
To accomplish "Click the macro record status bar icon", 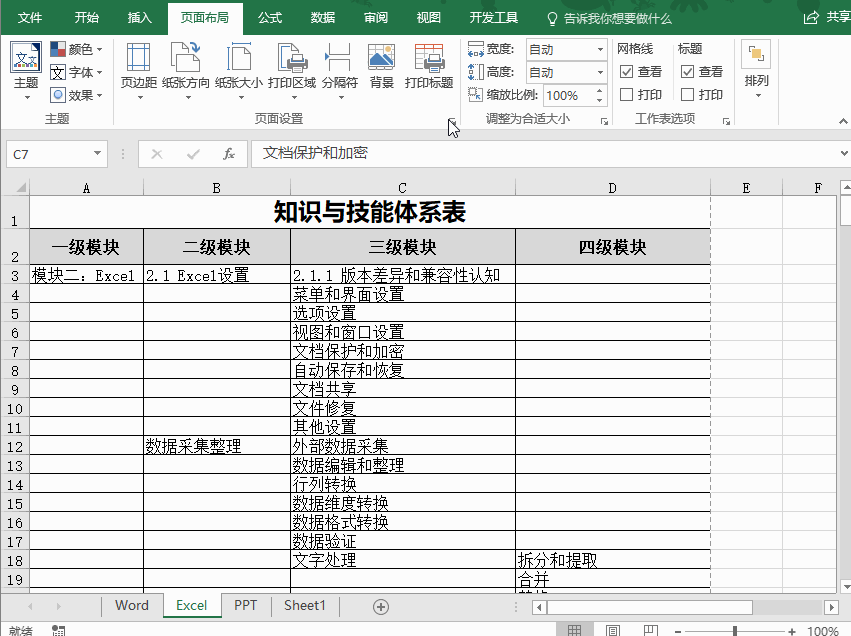I will (x=58, y=631).
